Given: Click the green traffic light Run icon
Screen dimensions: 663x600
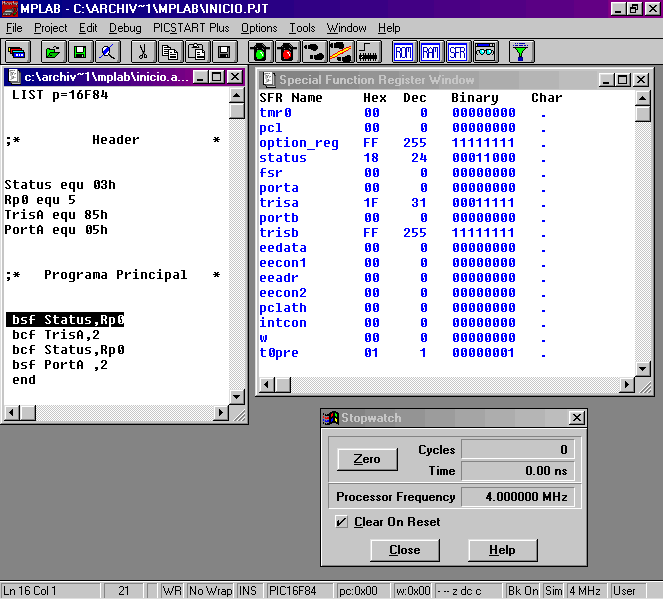Looking at the screenshot, I should (260, 51).
